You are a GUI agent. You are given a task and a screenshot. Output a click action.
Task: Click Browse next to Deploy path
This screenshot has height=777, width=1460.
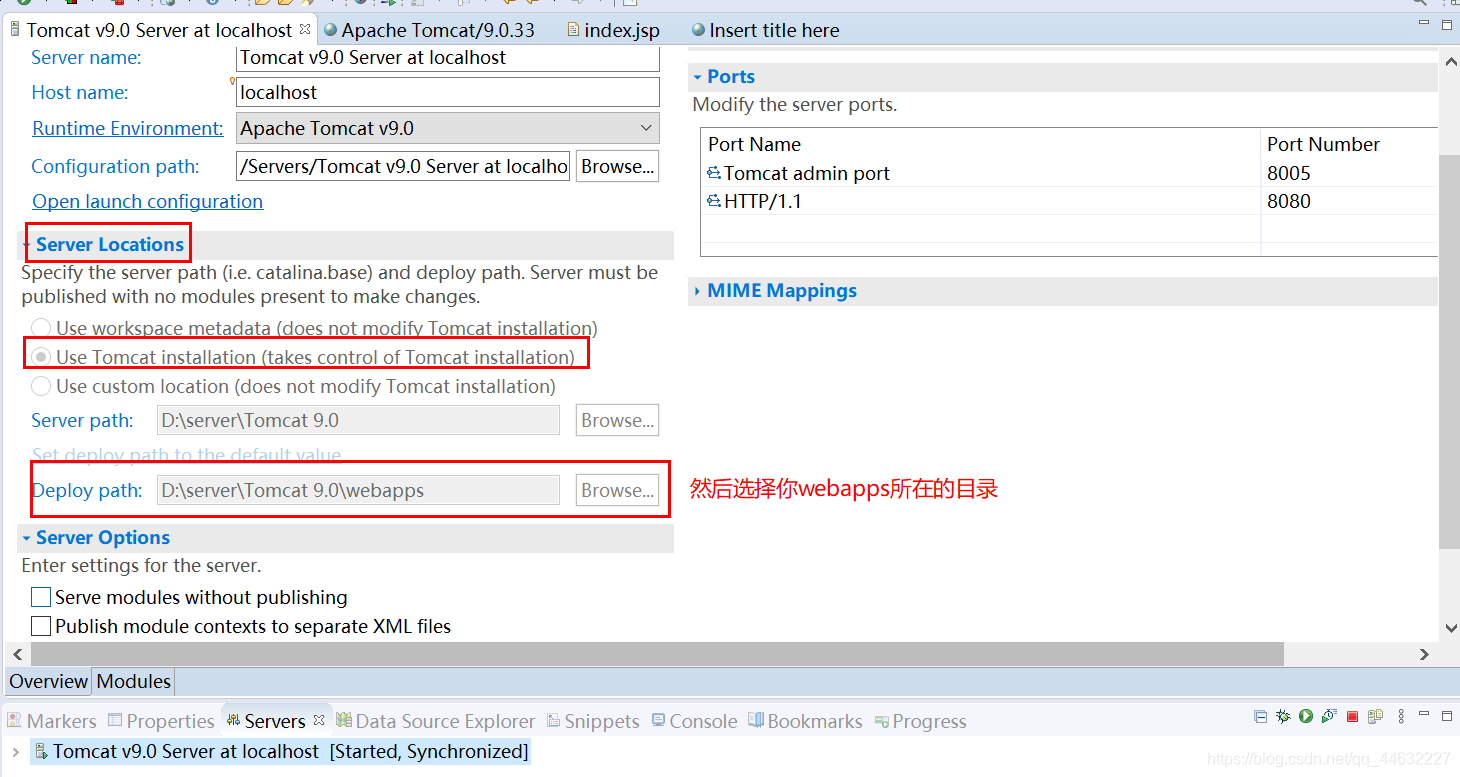tap(618, 490)
